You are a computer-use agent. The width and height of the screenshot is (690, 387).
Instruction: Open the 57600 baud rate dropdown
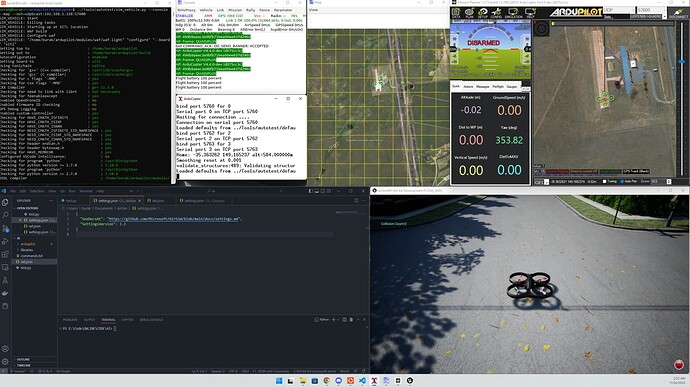click(x=651, y=10)
